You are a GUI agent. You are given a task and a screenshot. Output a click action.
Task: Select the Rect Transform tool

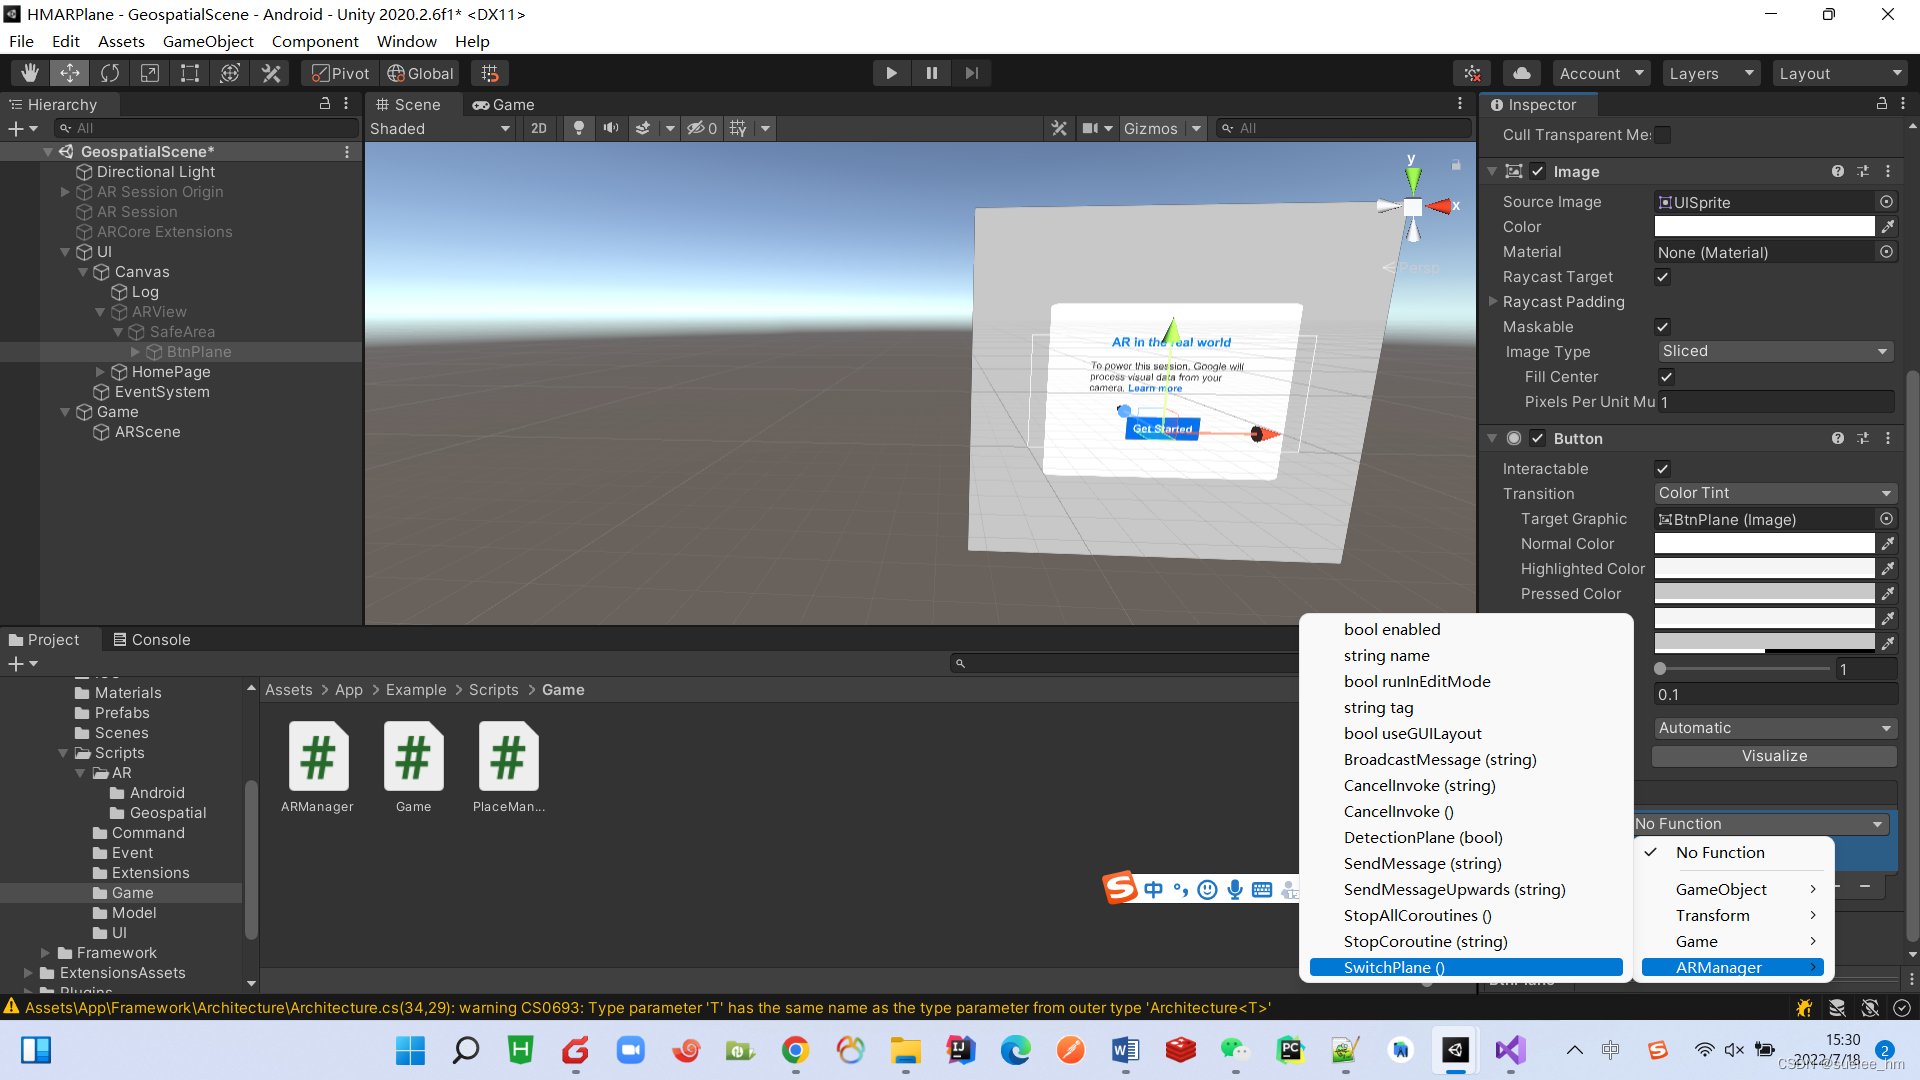pyautogui.click(x=189, y=73)
